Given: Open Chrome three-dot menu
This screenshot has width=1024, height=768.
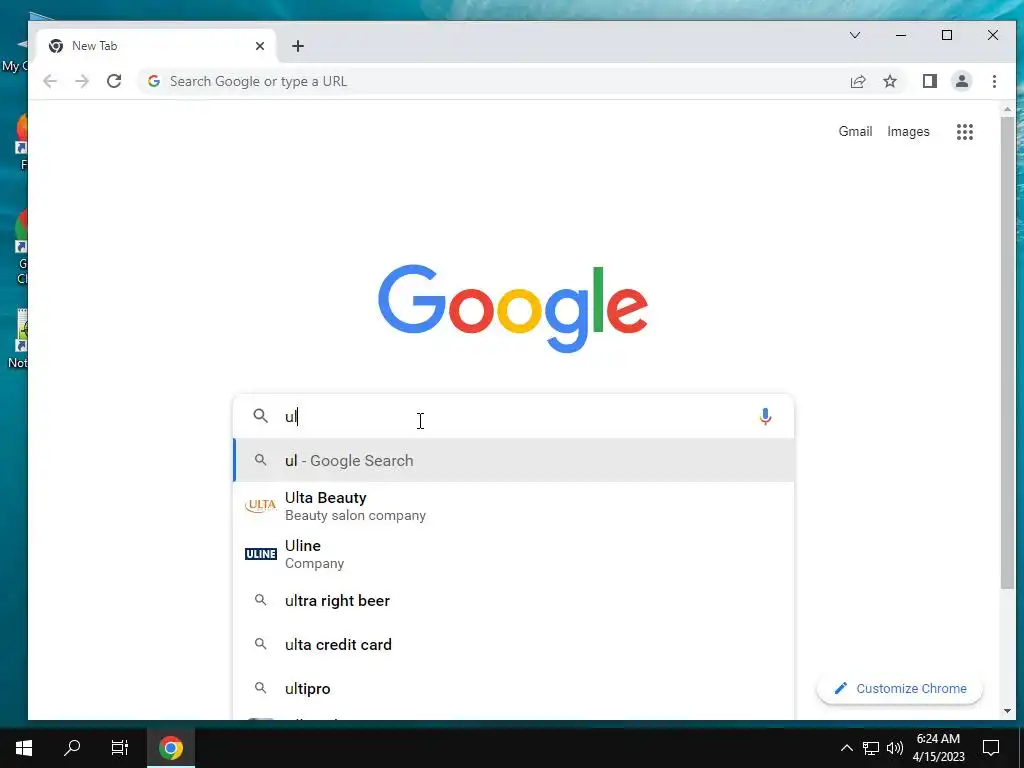Looking at the screenshot, I should 994,81.
